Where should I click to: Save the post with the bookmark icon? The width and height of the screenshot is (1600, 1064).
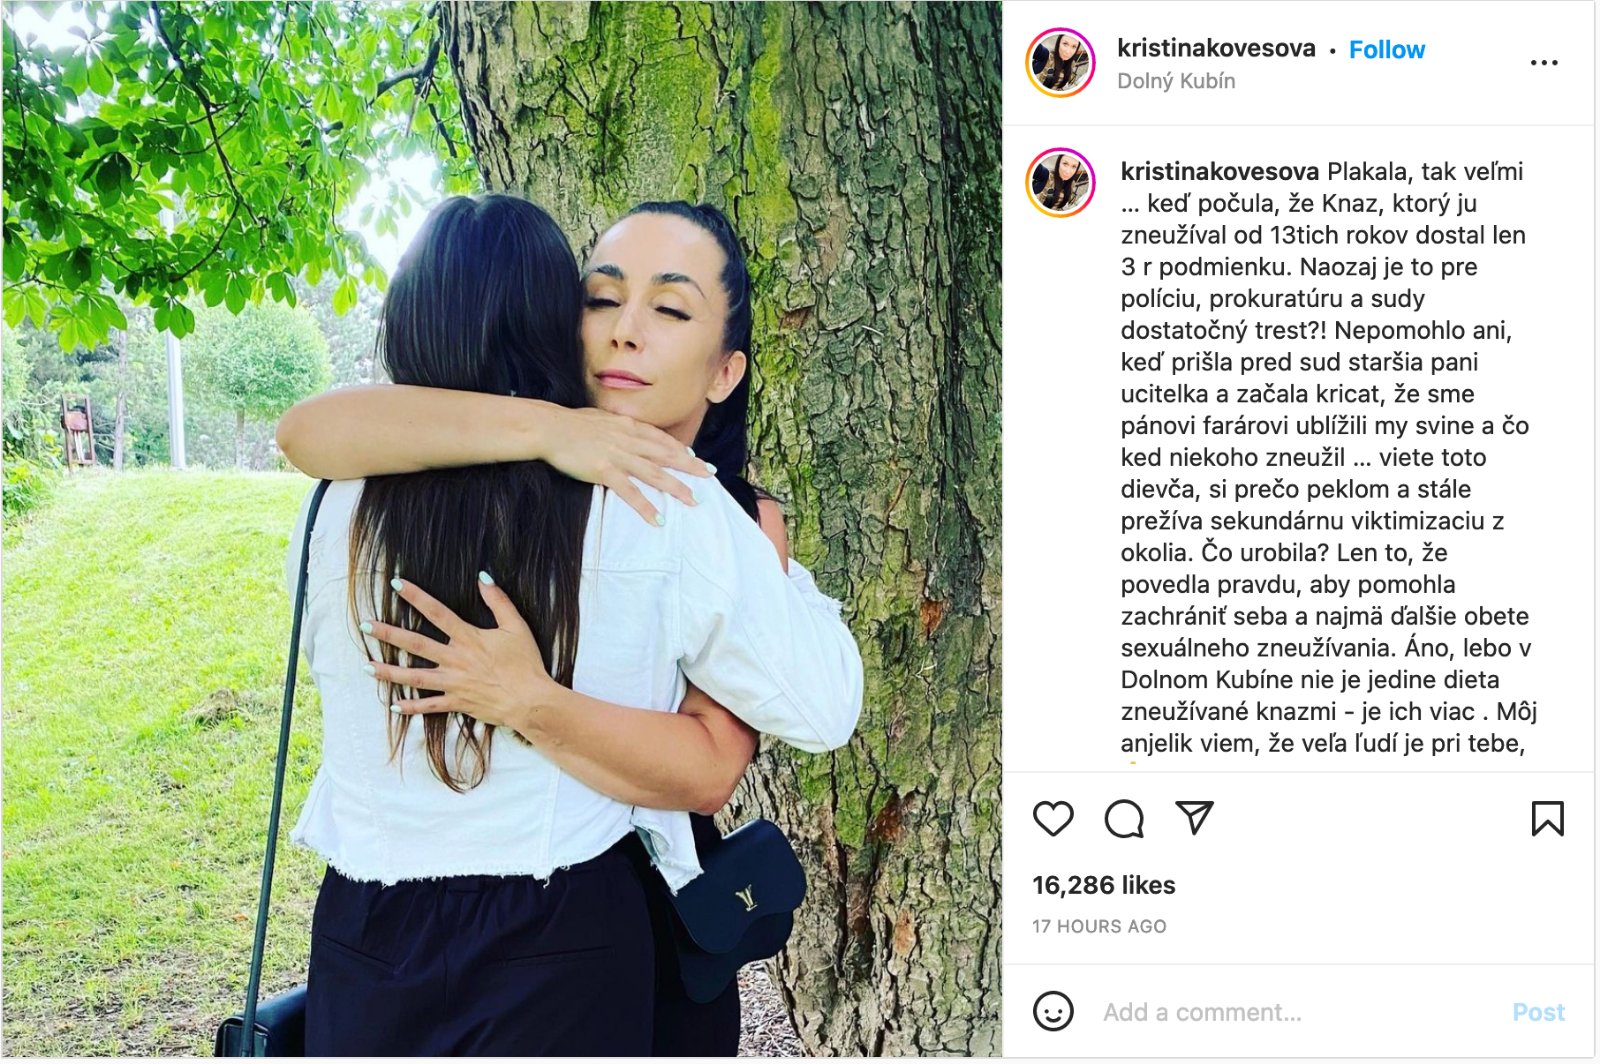coord(1547,819)
